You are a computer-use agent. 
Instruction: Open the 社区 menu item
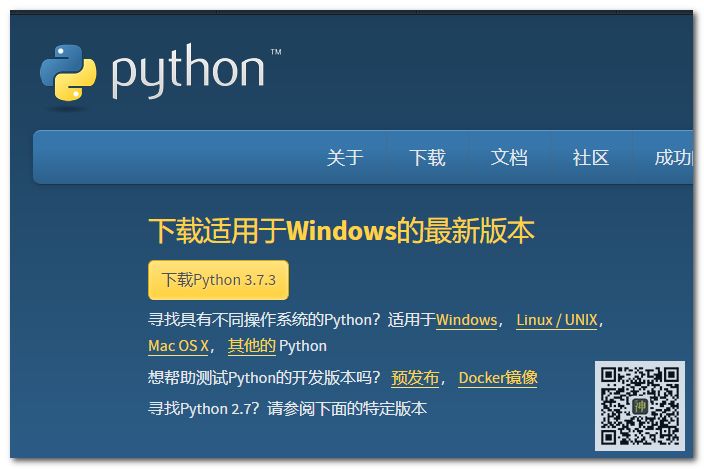point(590,158)
